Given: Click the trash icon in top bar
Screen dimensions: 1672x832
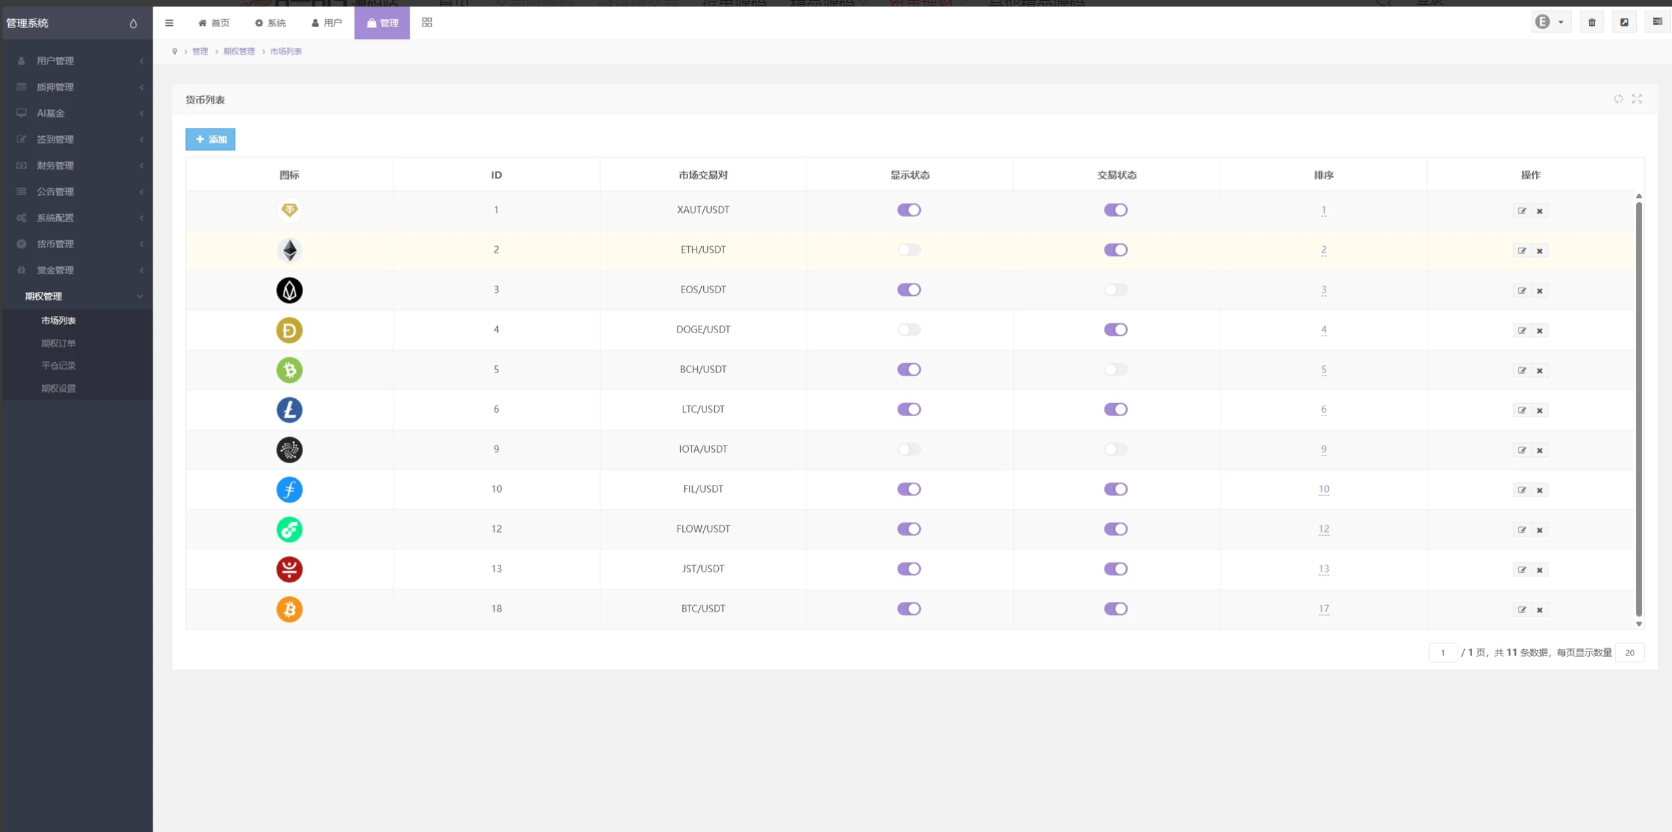Looking at the screenshot, I should click(1592, 23).
